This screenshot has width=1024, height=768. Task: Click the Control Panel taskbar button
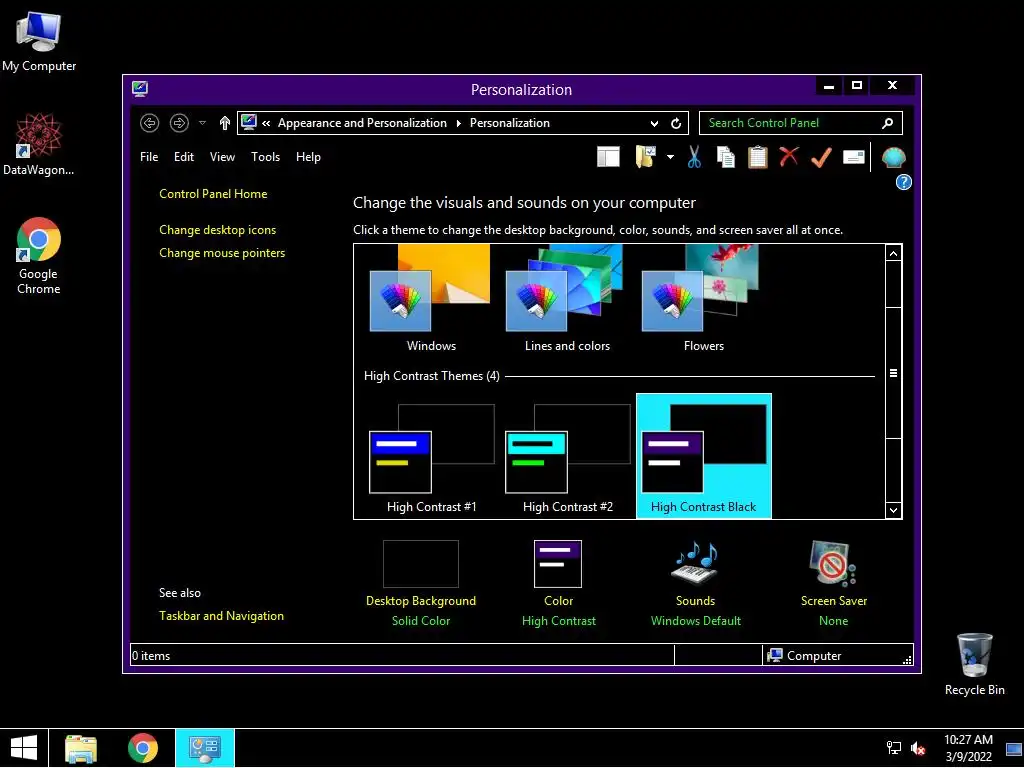click(205, 748)
